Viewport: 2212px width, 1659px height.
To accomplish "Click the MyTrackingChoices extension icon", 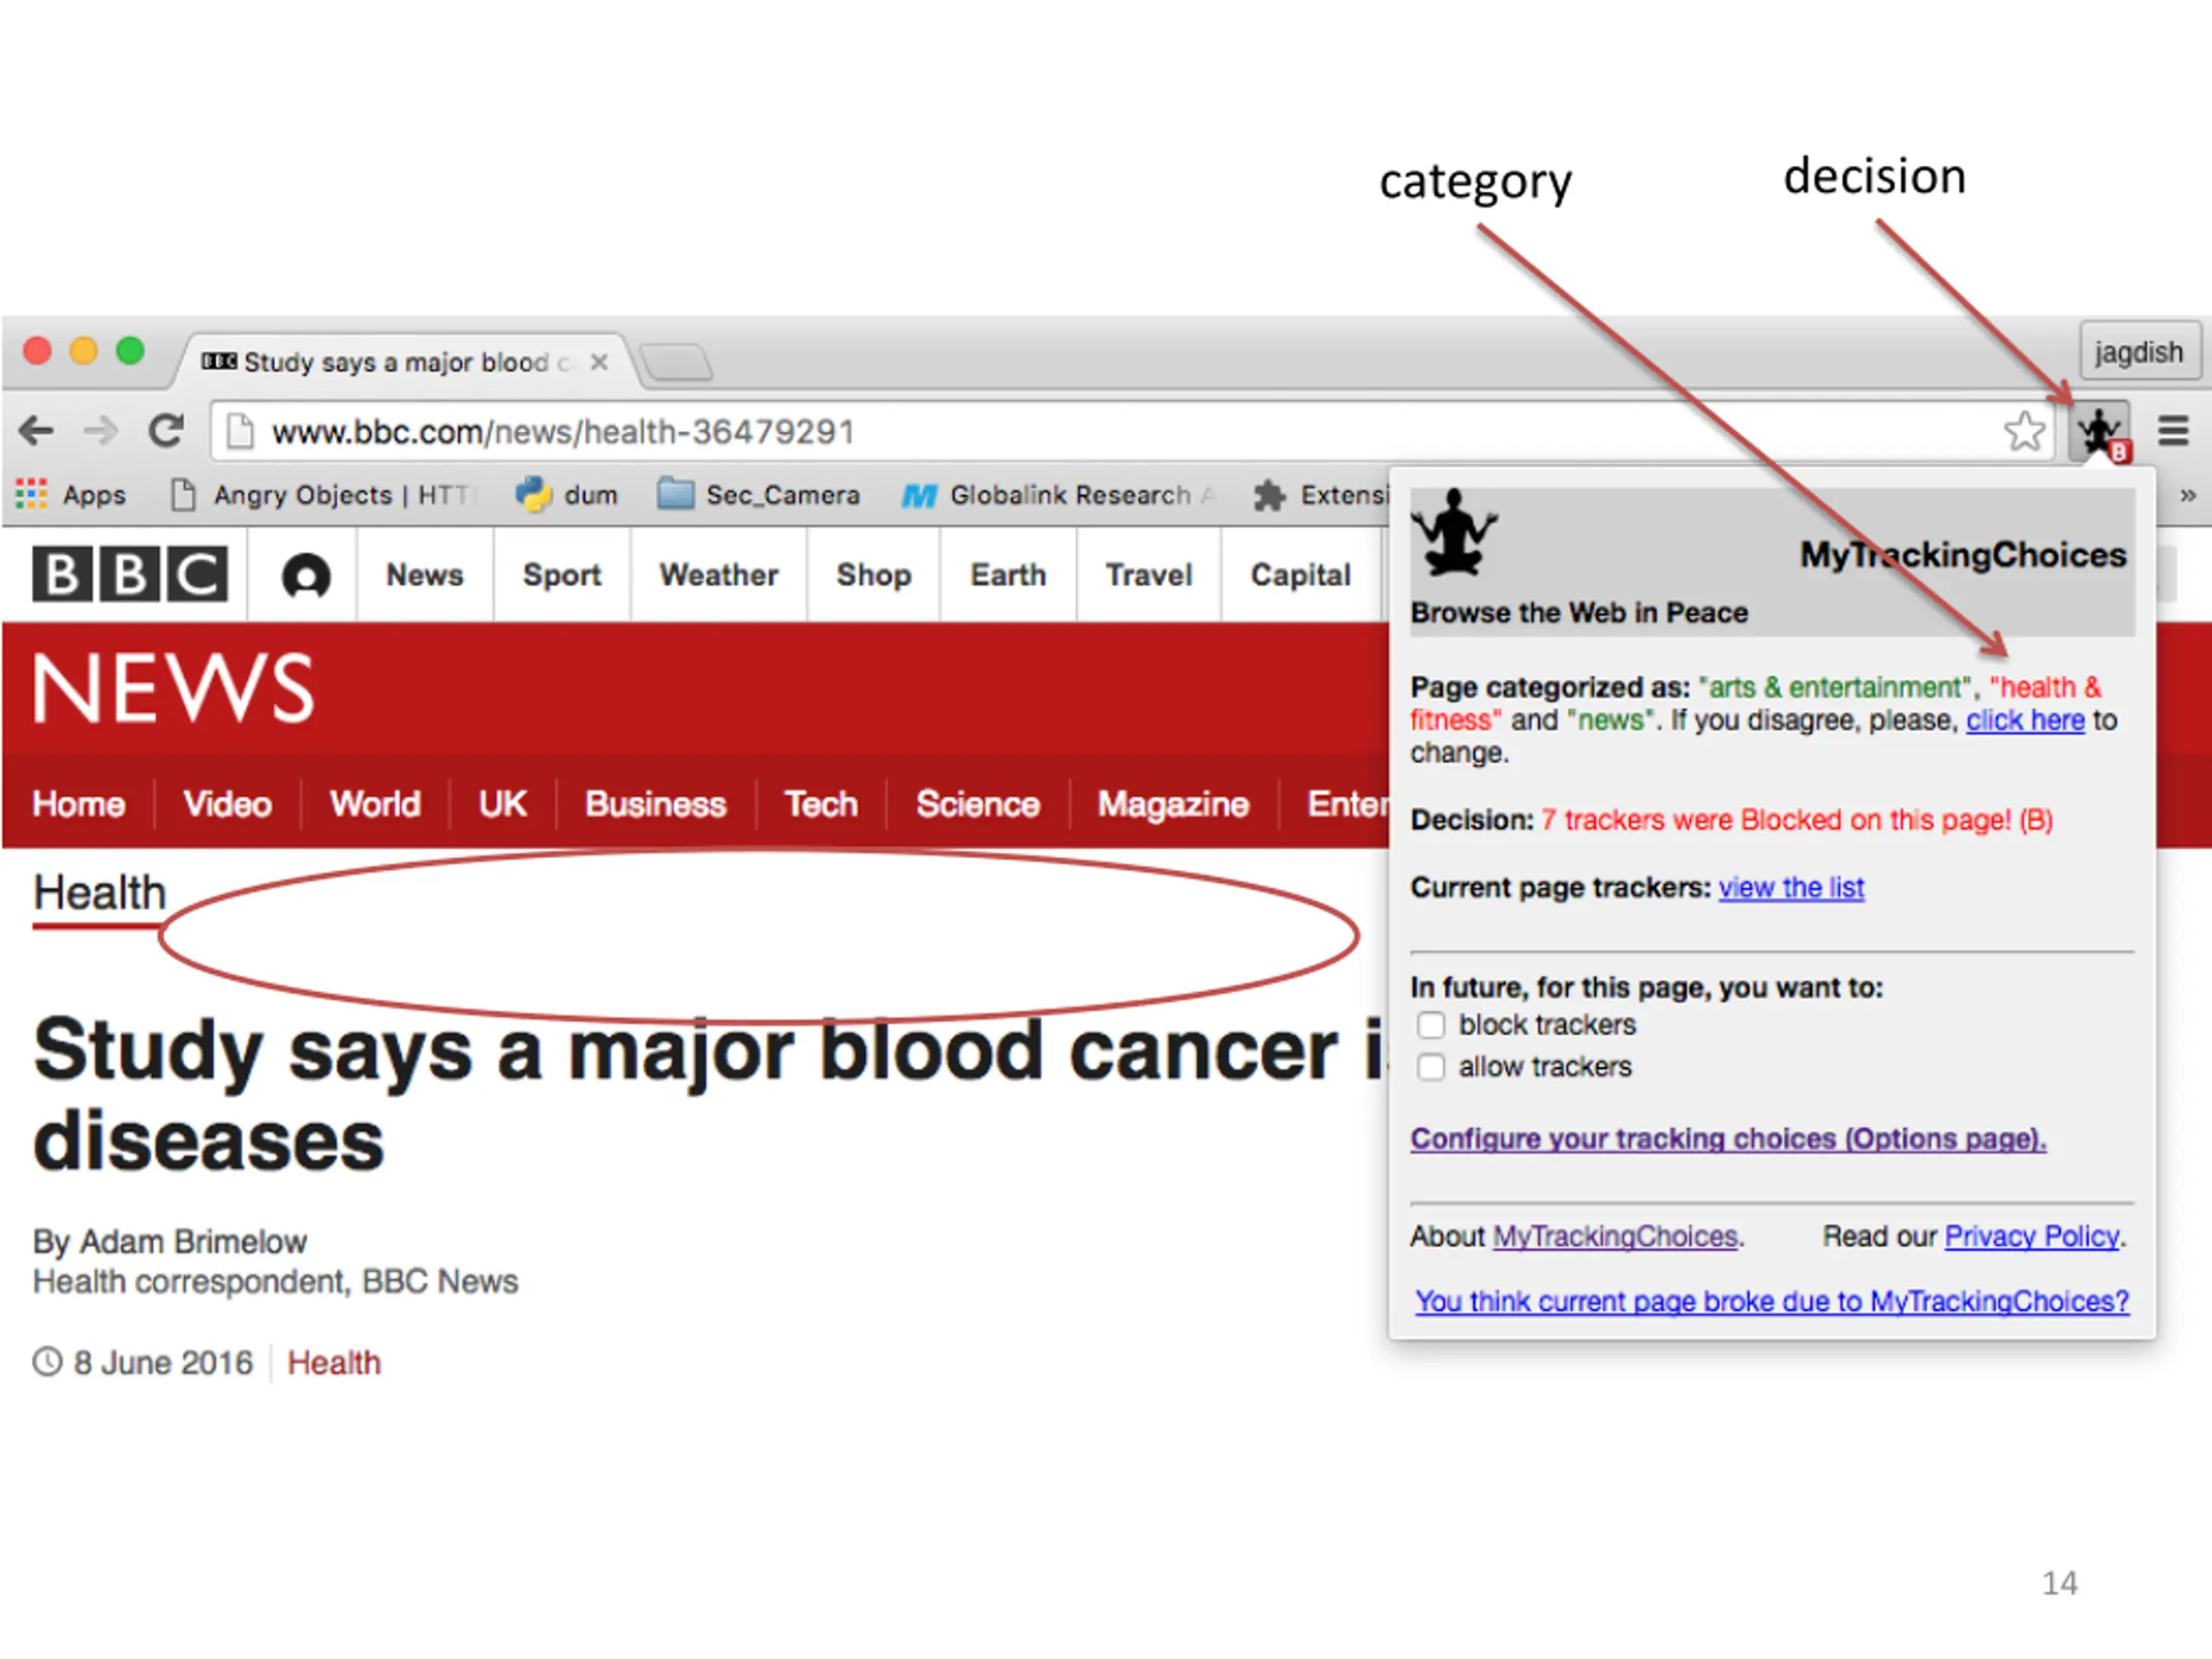I will [x=2099, y=432].
